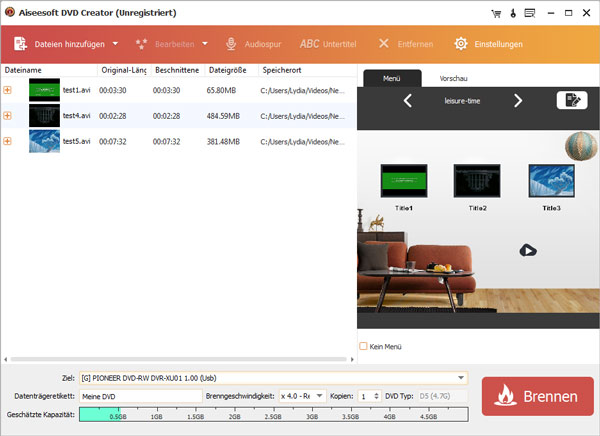This screenshot has height=436, width=600.
Task: Sort by Dateigröße column header
Action: (x=231, y=70)
